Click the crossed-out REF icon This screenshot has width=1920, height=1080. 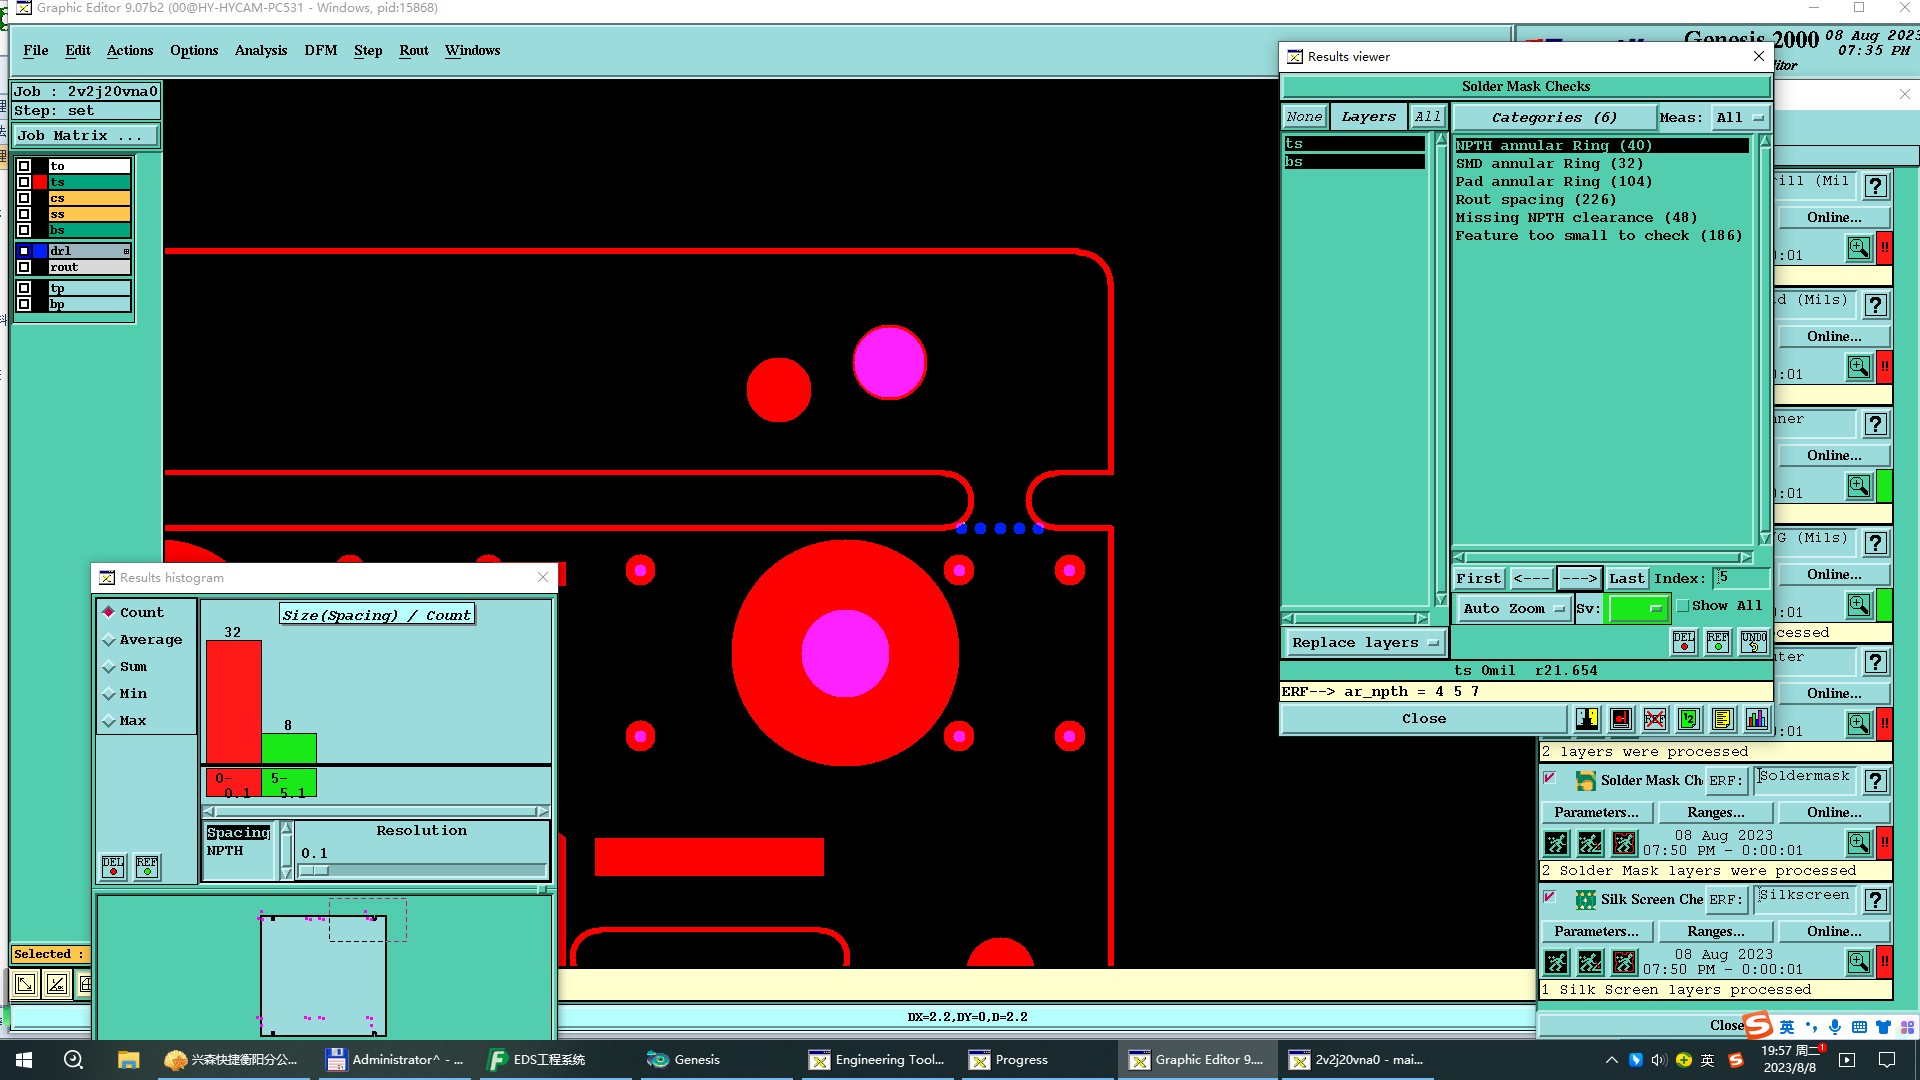tap(1655, 719)
